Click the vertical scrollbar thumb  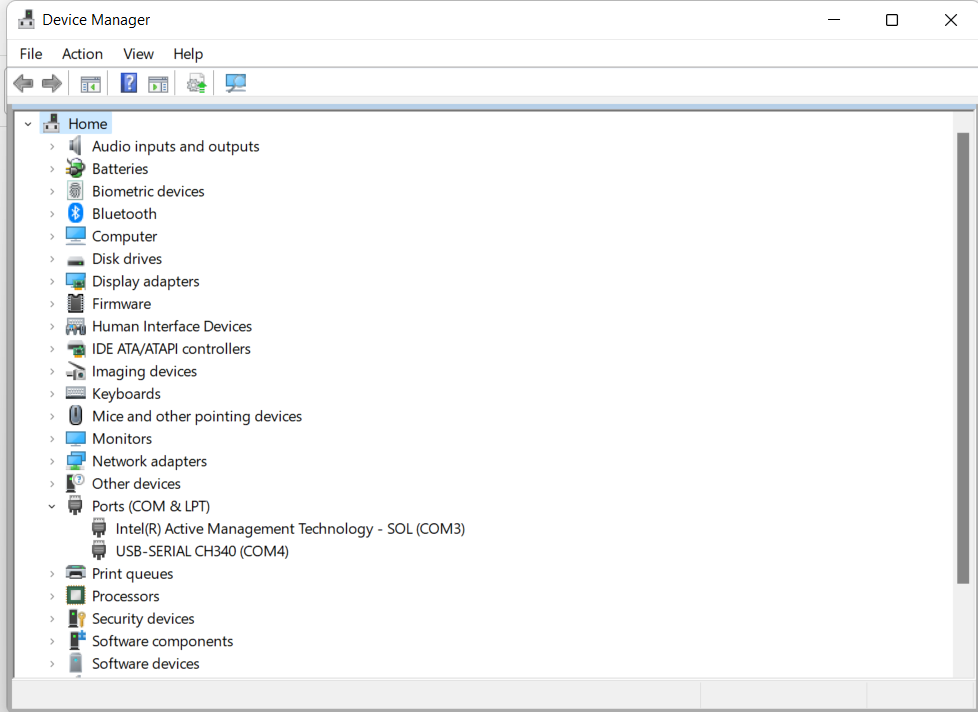click(963, 358)
